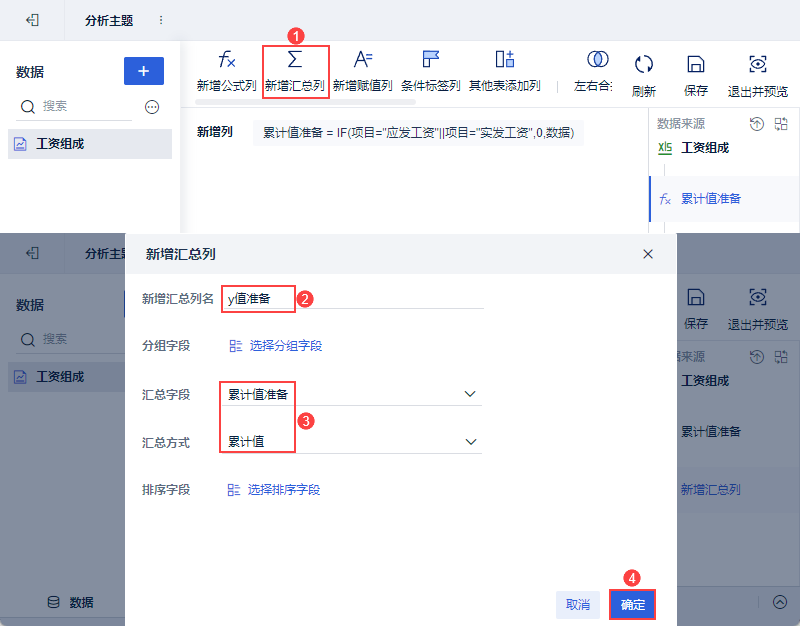The width and height of the screenshot is (800, 626).
Task: Click the 保存 save icon in top toolbar
Action: tap(696, 64)
